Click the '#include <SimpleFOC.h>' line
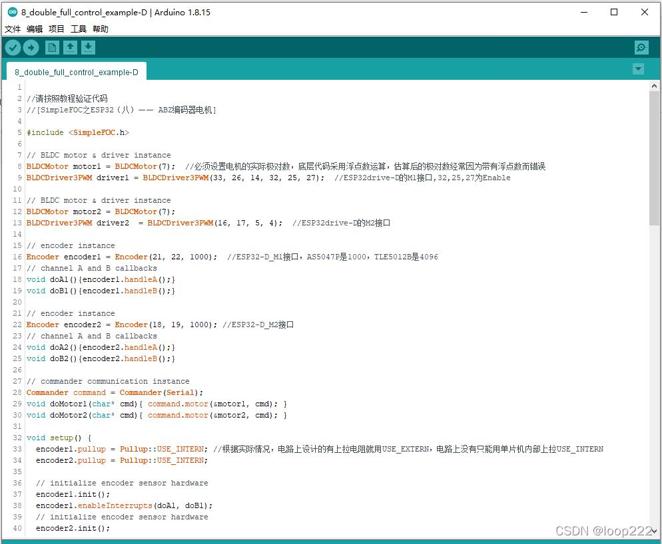The width and height of the screenshot is (662, 544). tap(78, 133)
